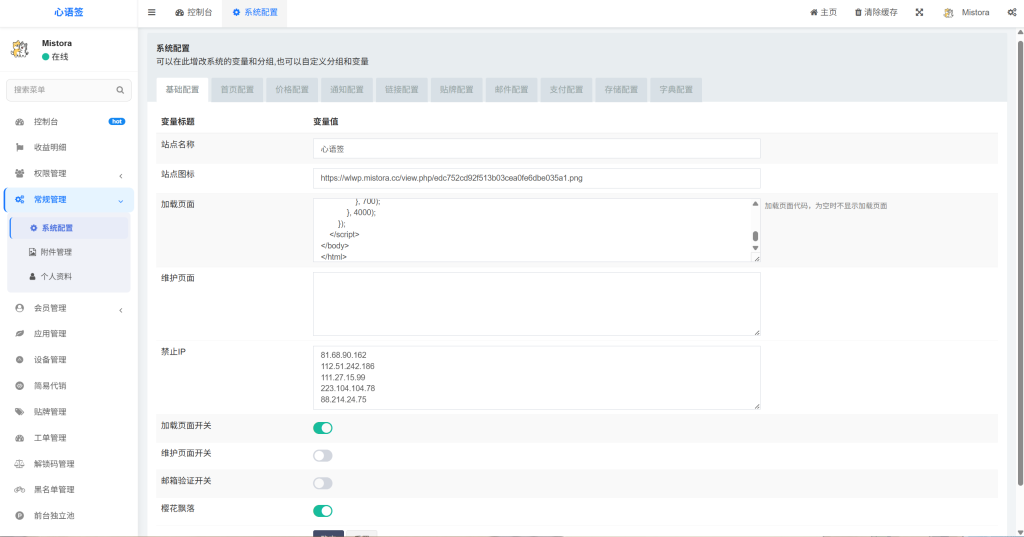Click the hamburger menu toggle icon
Viewport: 1024px width, 537px height.
click(152, 12)
